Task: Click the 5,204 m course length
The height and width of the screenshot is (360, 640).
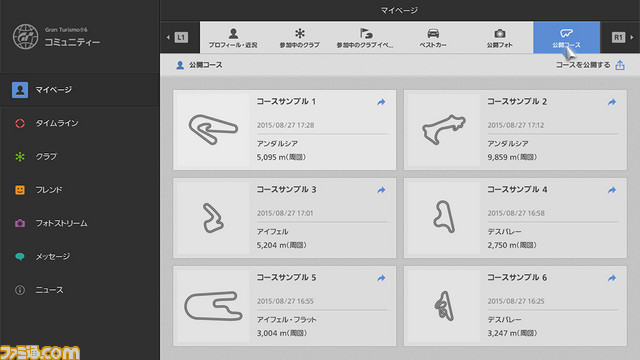Action: tap(281, 245)
